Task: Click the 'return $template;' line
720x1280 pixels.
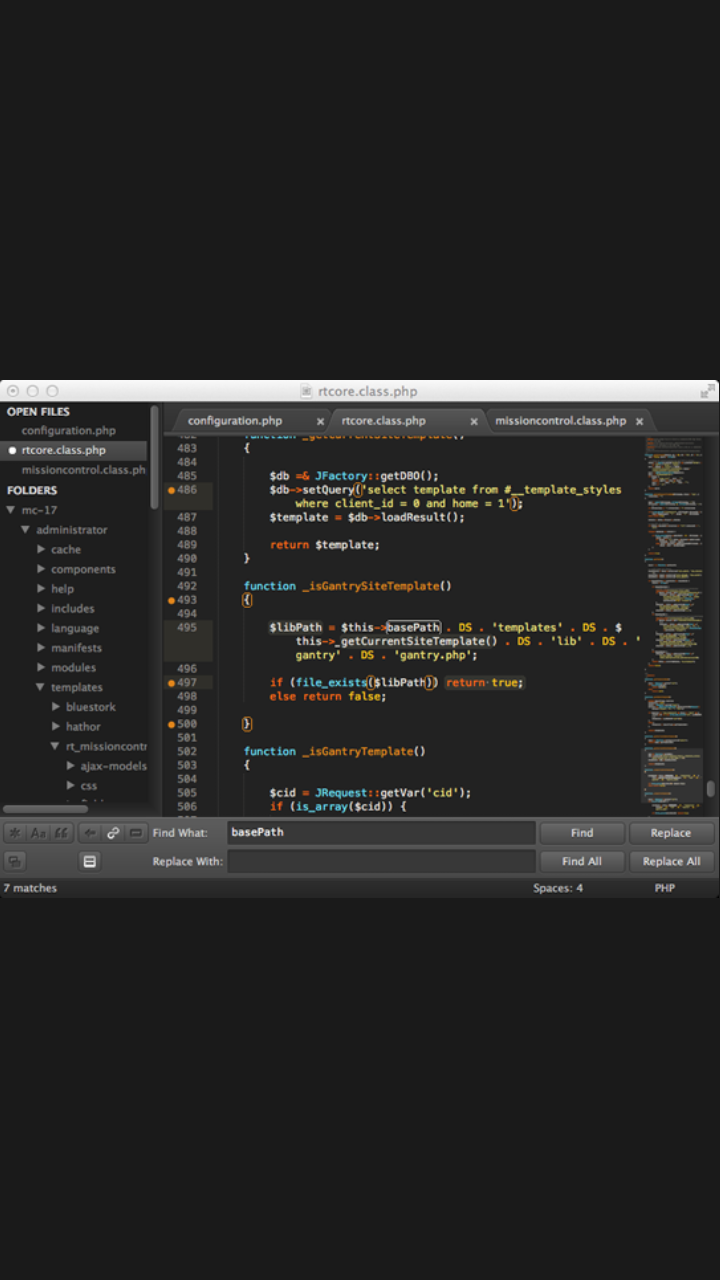Action: (x=325, y=545)
